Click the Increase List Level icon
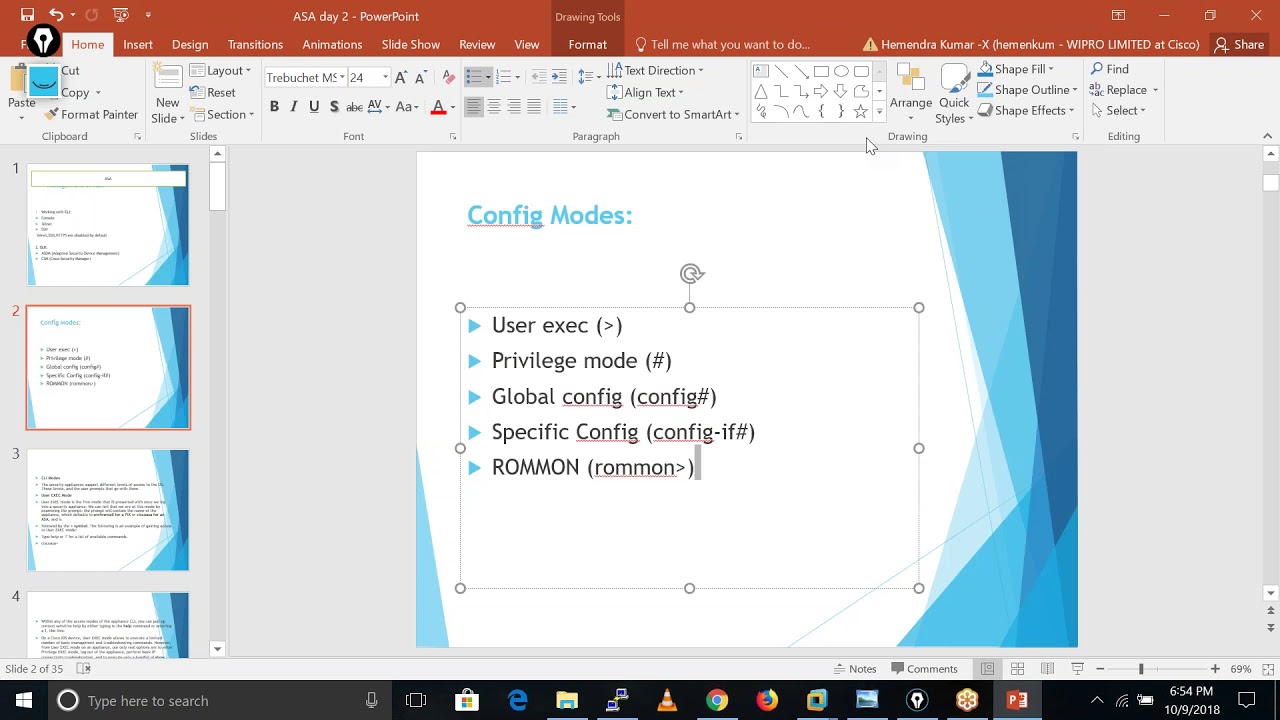This screenshot has width=1280, height=720. (x=558, y=77)
